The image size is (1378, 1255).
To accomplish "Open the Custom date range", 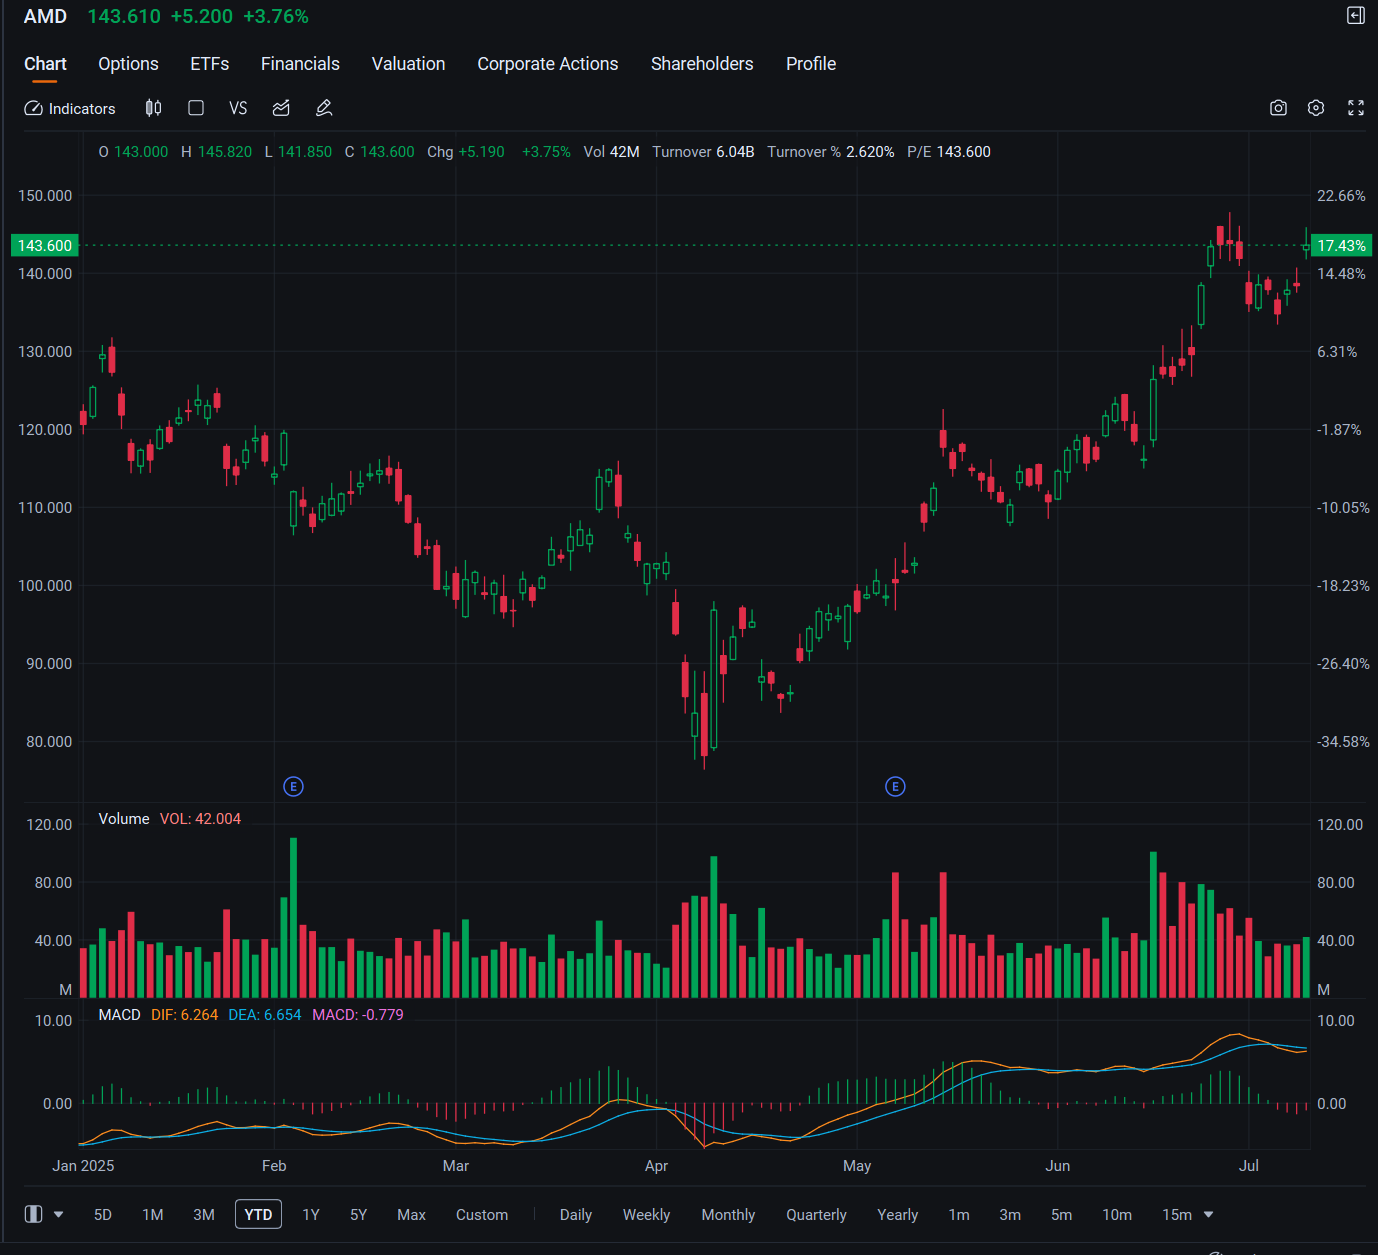I will pos(482,1214).
